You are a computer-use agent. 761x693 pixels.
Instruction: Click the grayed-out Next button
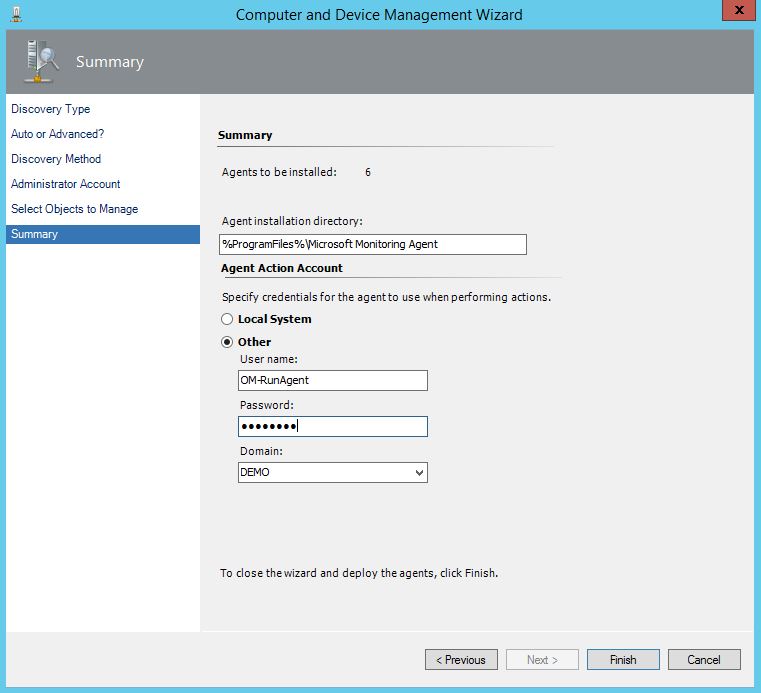tap(542, 660)
